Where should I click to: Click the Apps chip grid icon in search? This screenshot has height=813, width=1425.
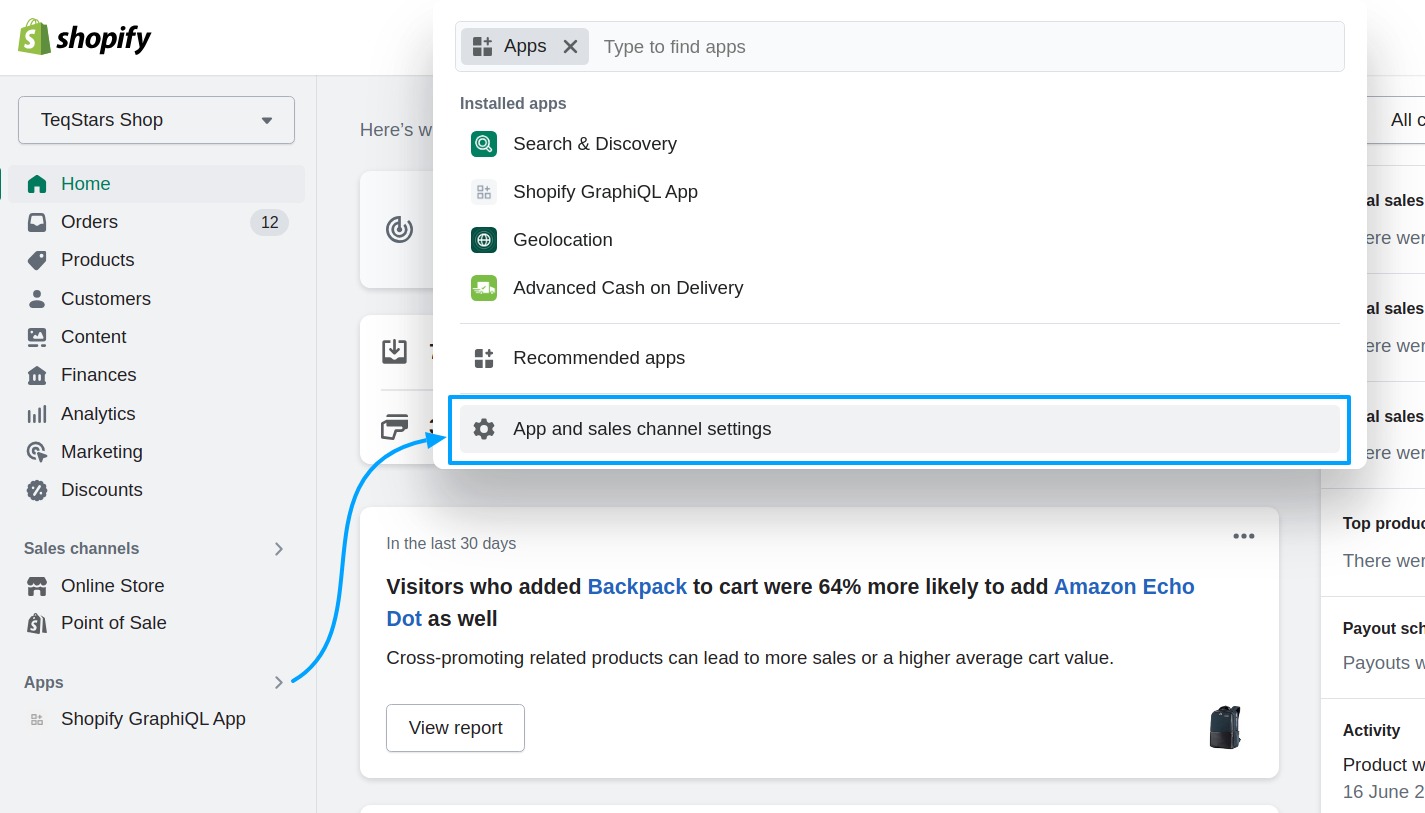click(483, 46)
